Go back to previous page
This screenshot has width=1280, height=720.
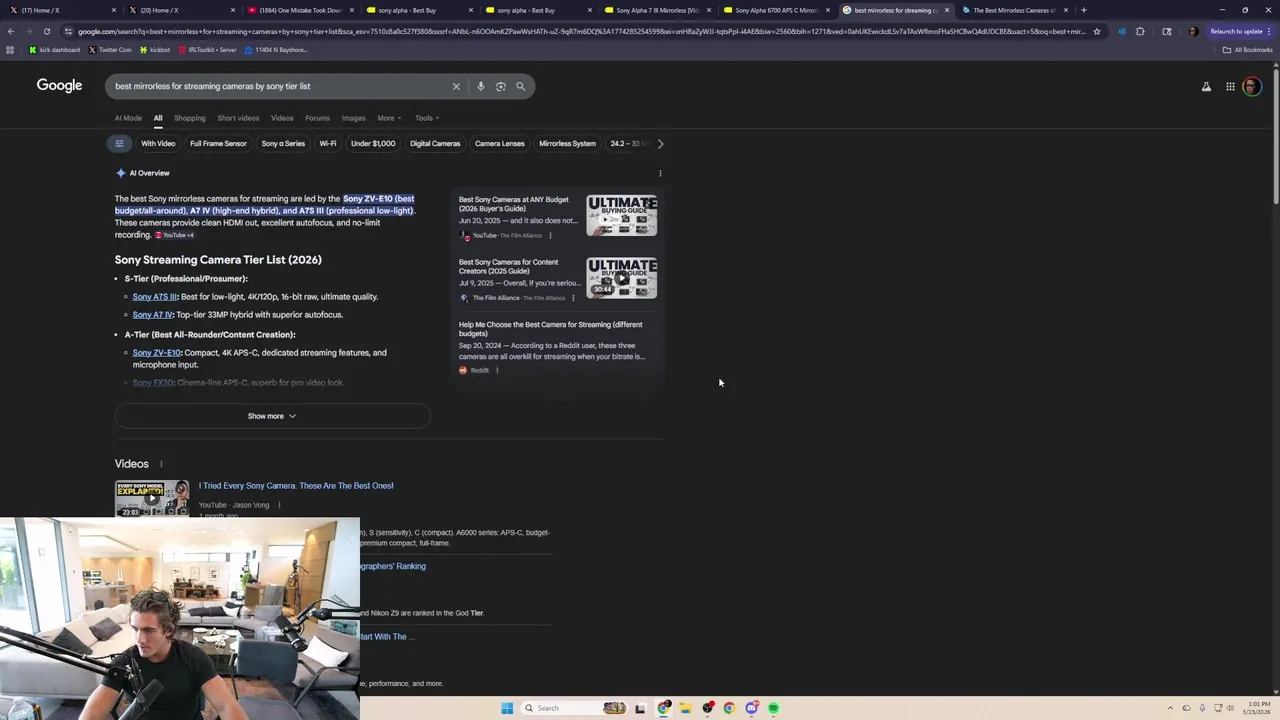pos(10,31)
